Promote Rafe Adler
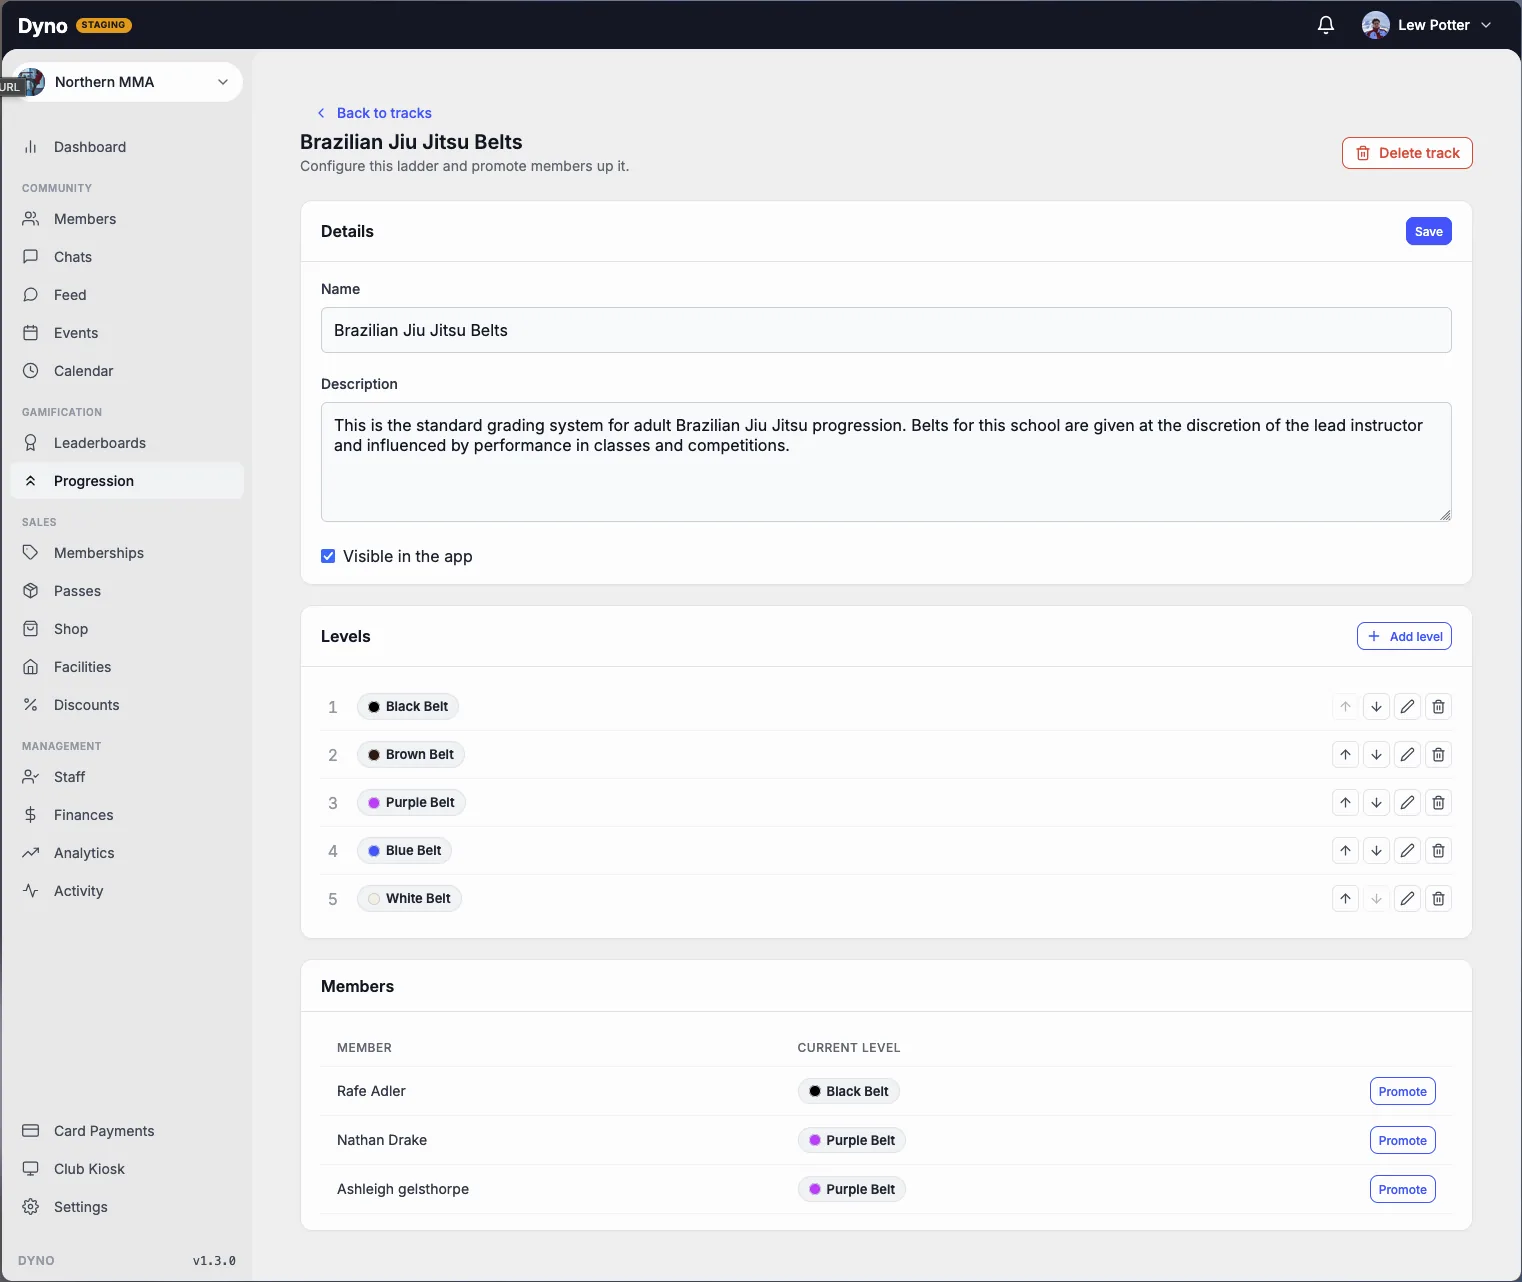The height and width of the screenshot is (1282, 1522). tap(1403, 1092)
